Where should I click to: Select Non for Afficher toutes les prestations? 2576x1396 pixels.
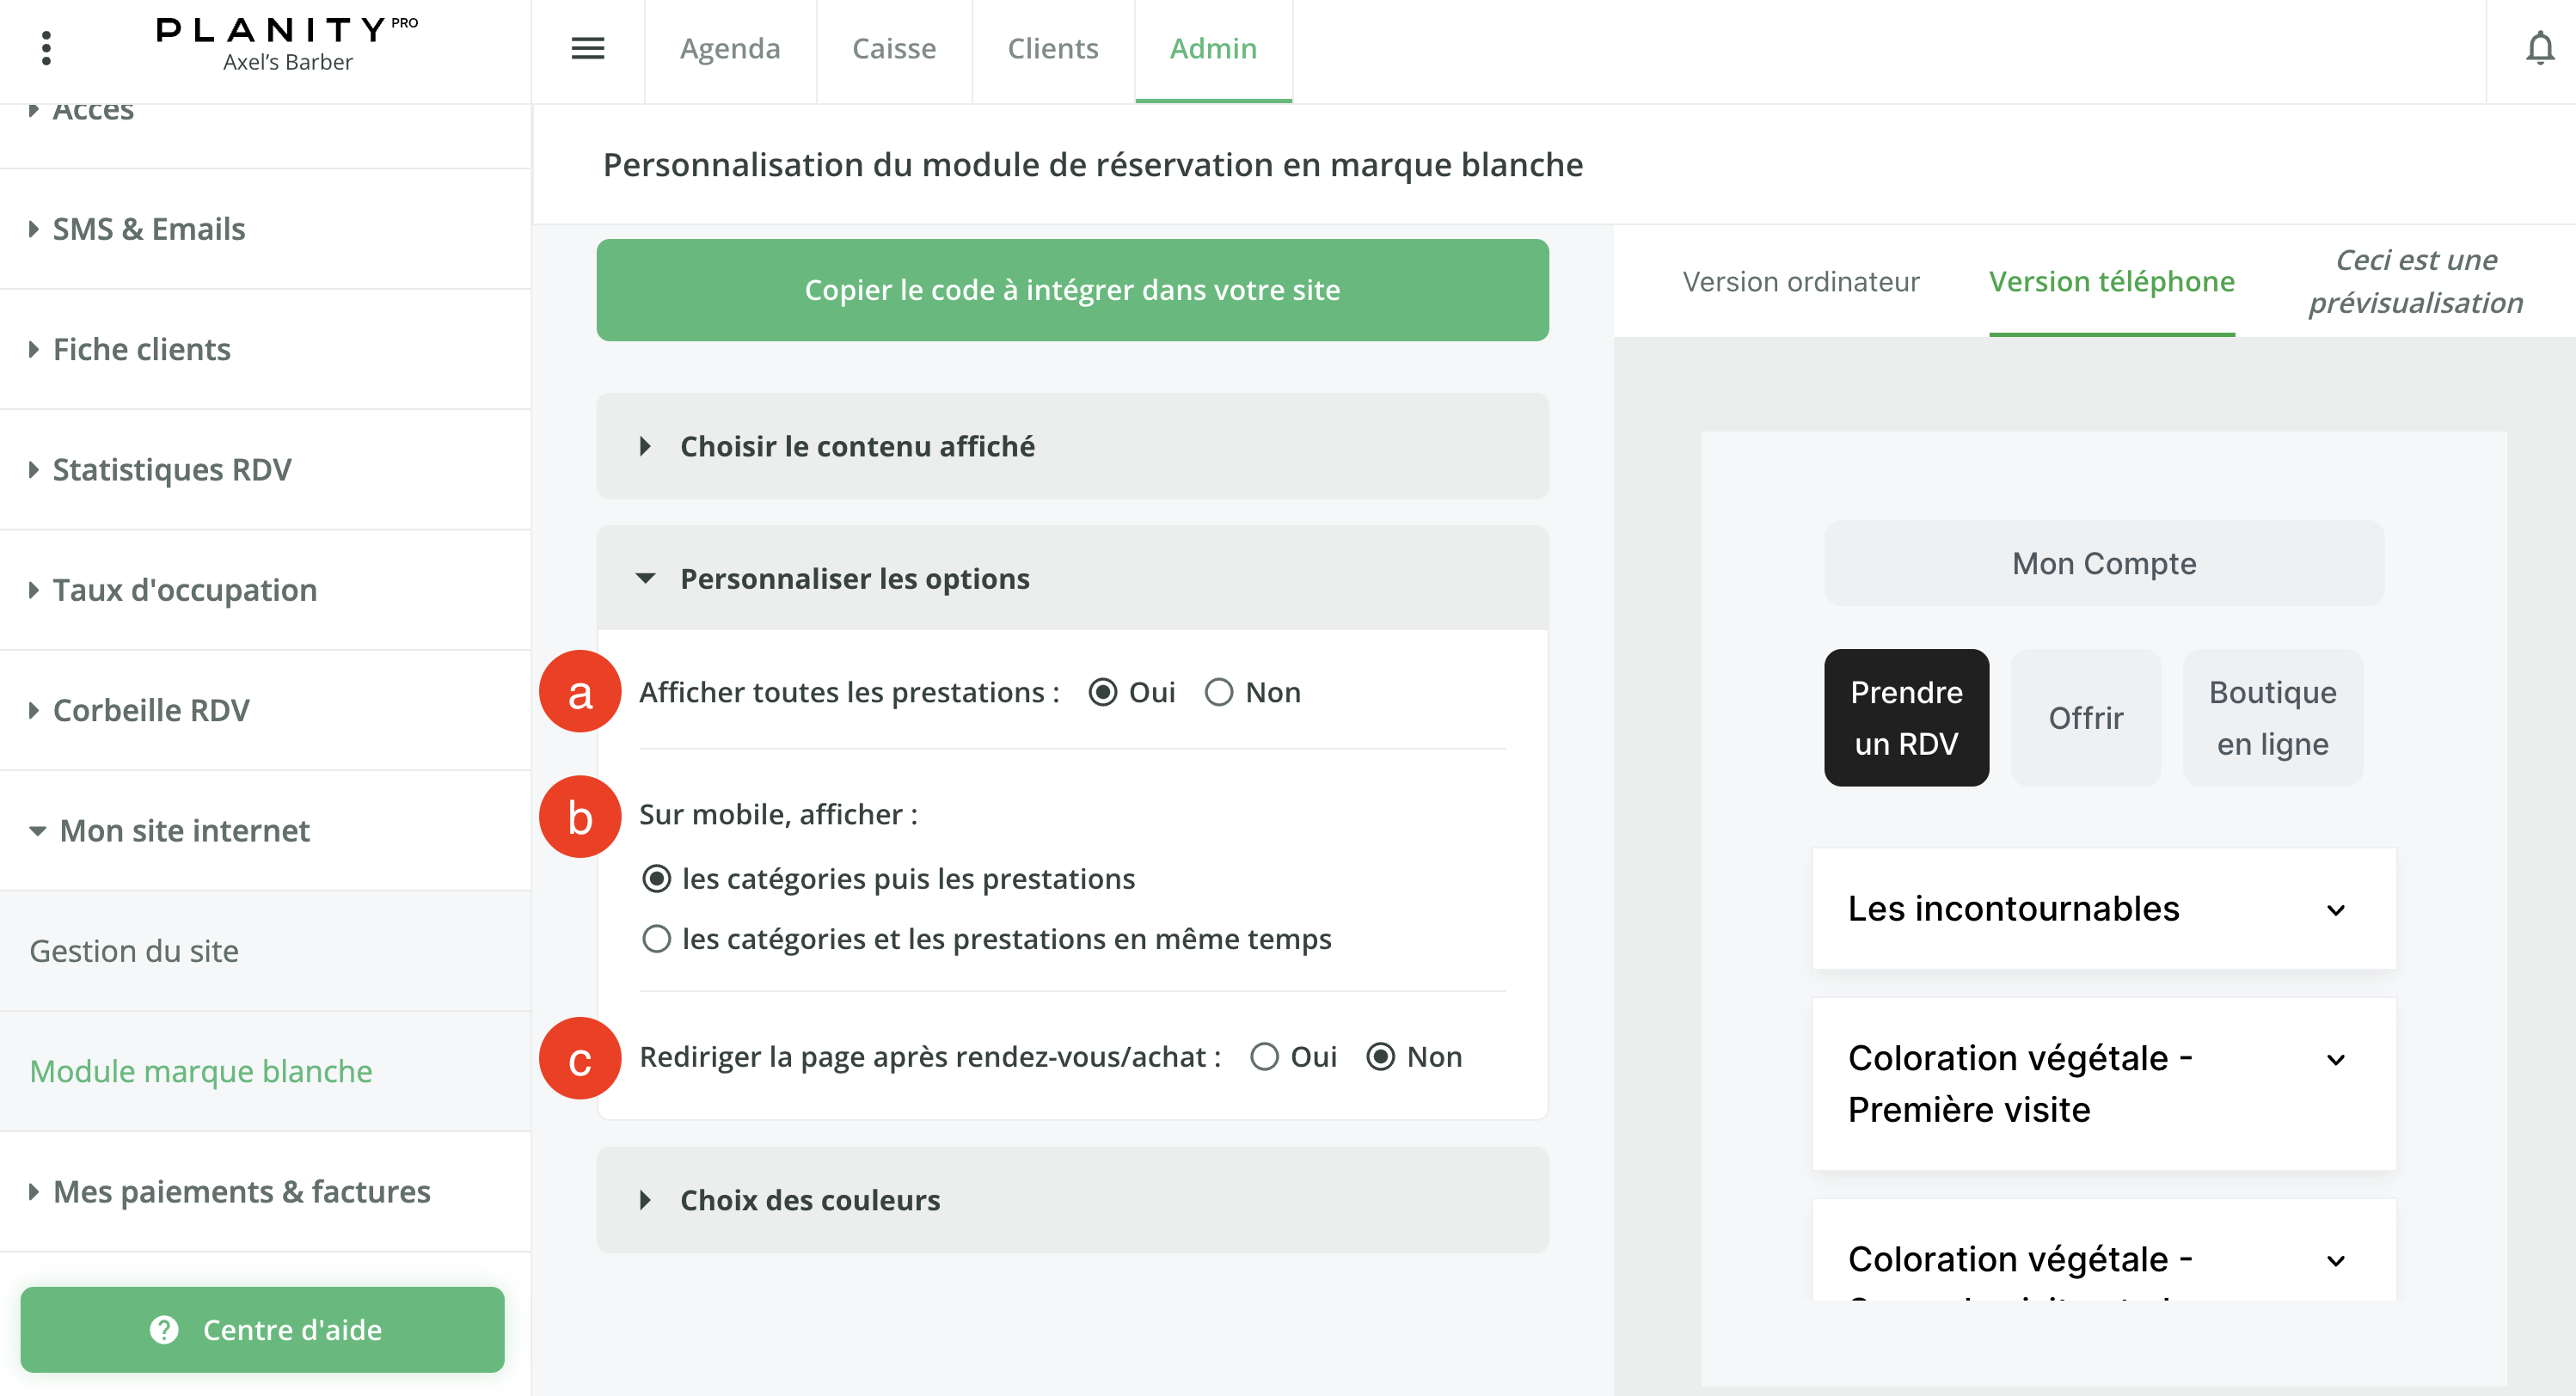pyautogui.click(x=1219, y=692)
